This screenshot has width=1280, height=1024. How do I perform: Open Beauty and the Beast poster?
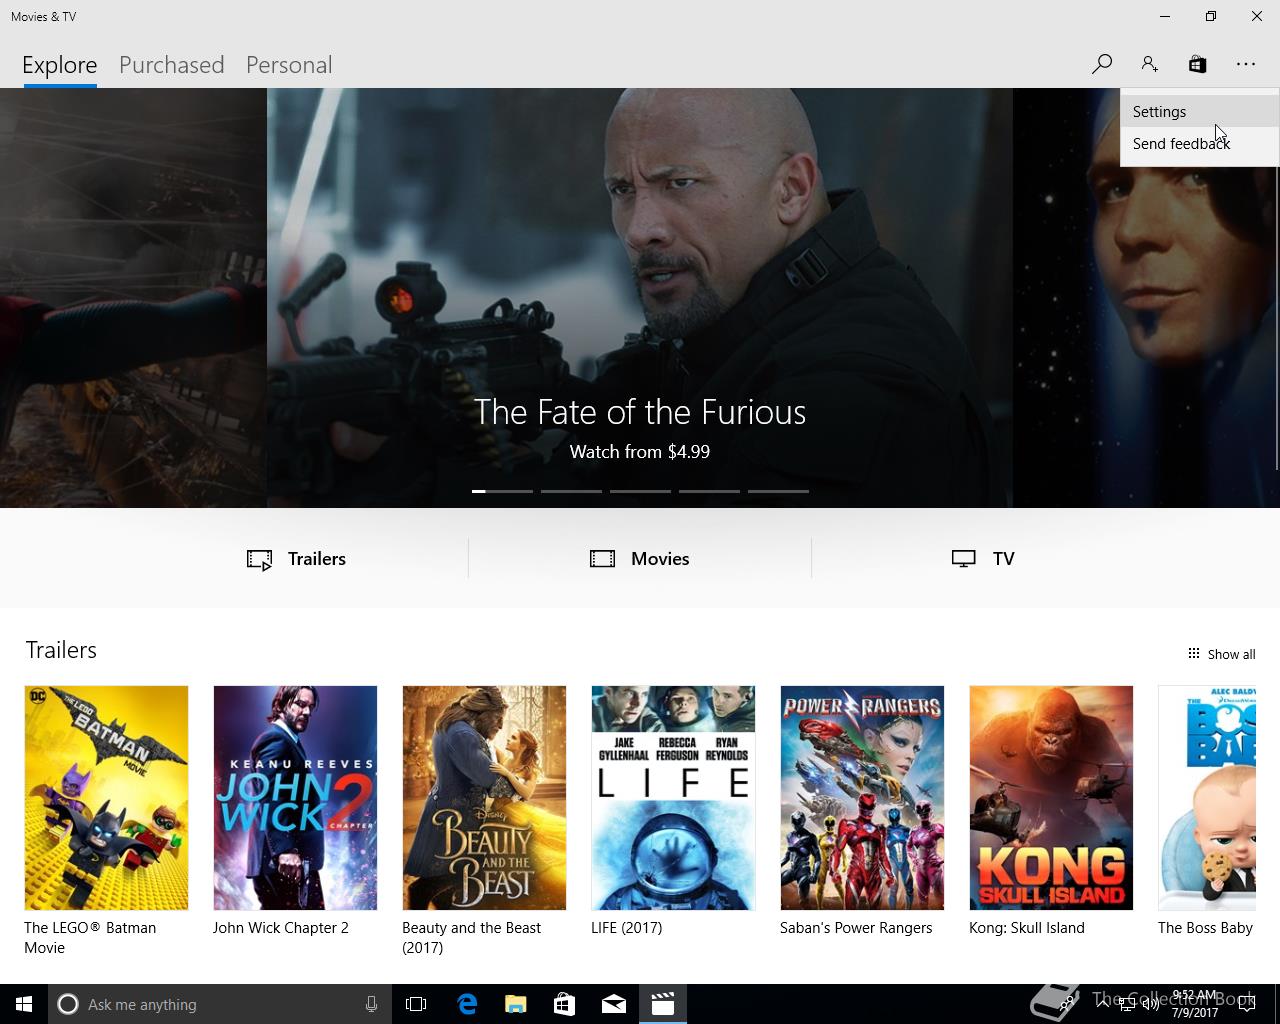[484, 798]
